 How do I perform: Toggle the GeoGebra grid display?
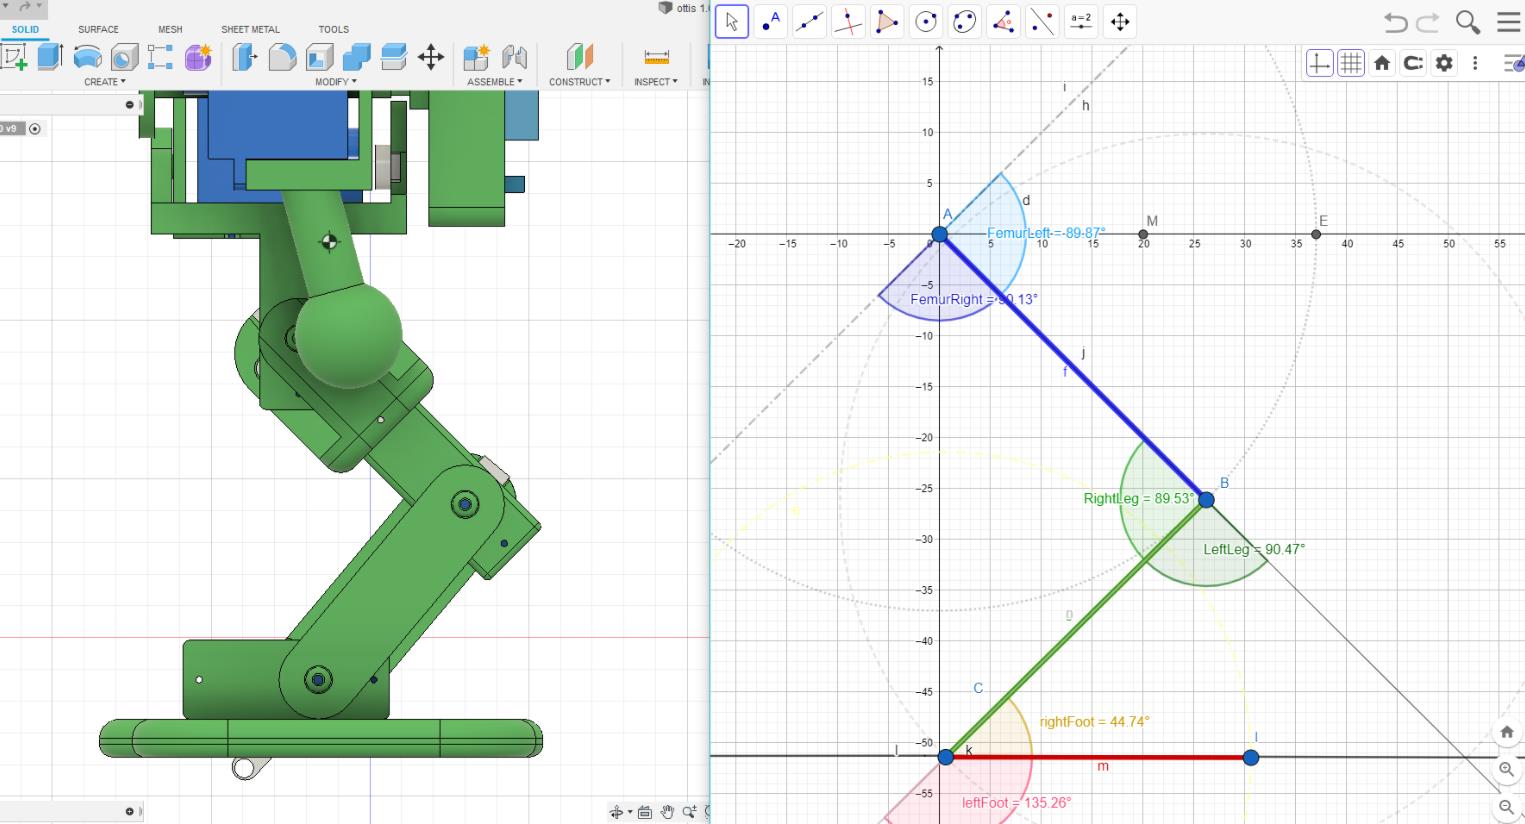pyautogui.click(x=1351, y=64)
